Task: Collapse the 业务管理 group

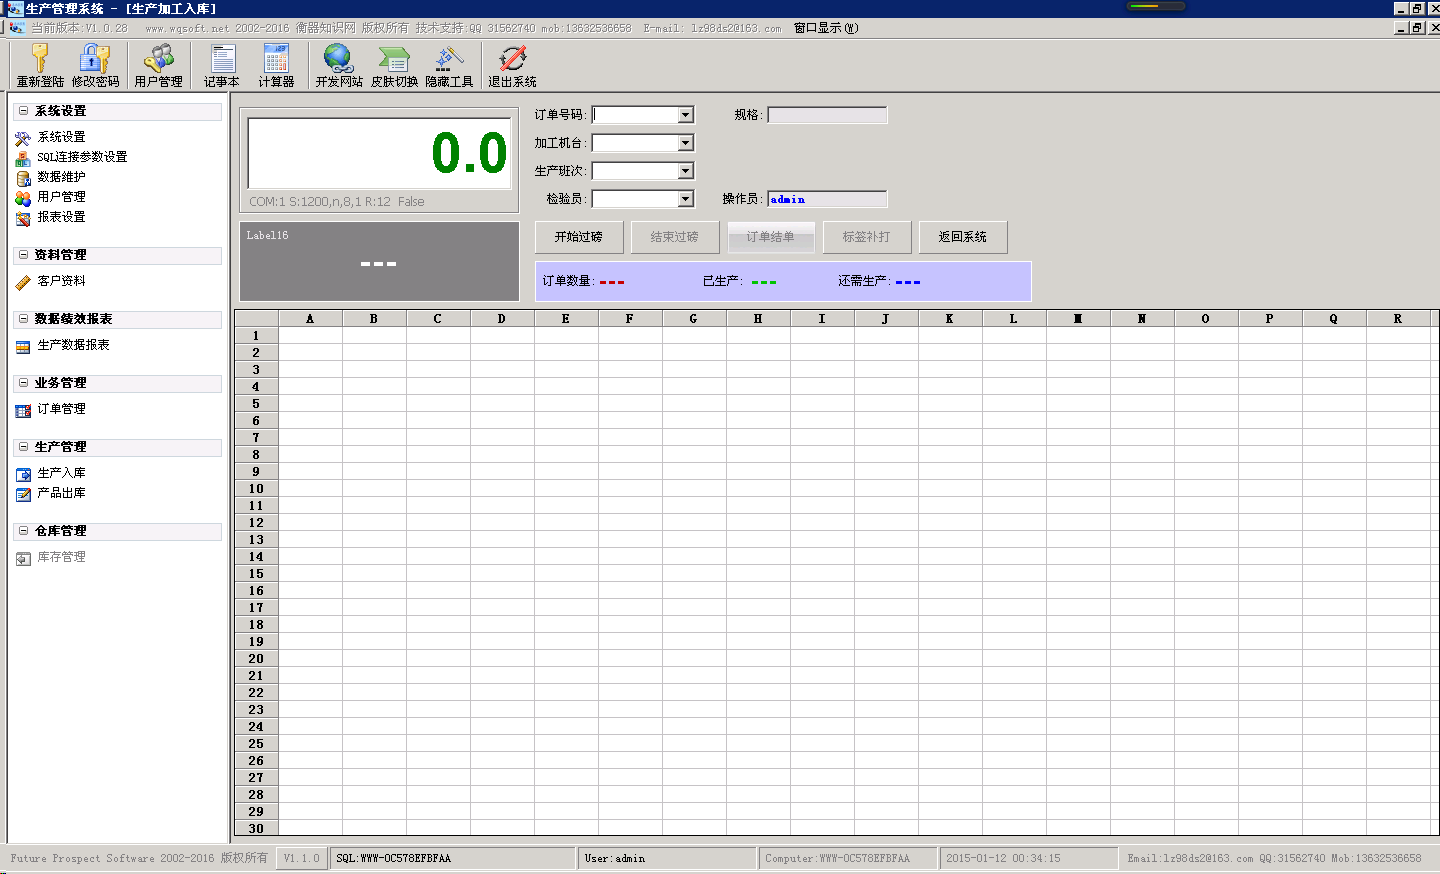Action: coord(23,383)
